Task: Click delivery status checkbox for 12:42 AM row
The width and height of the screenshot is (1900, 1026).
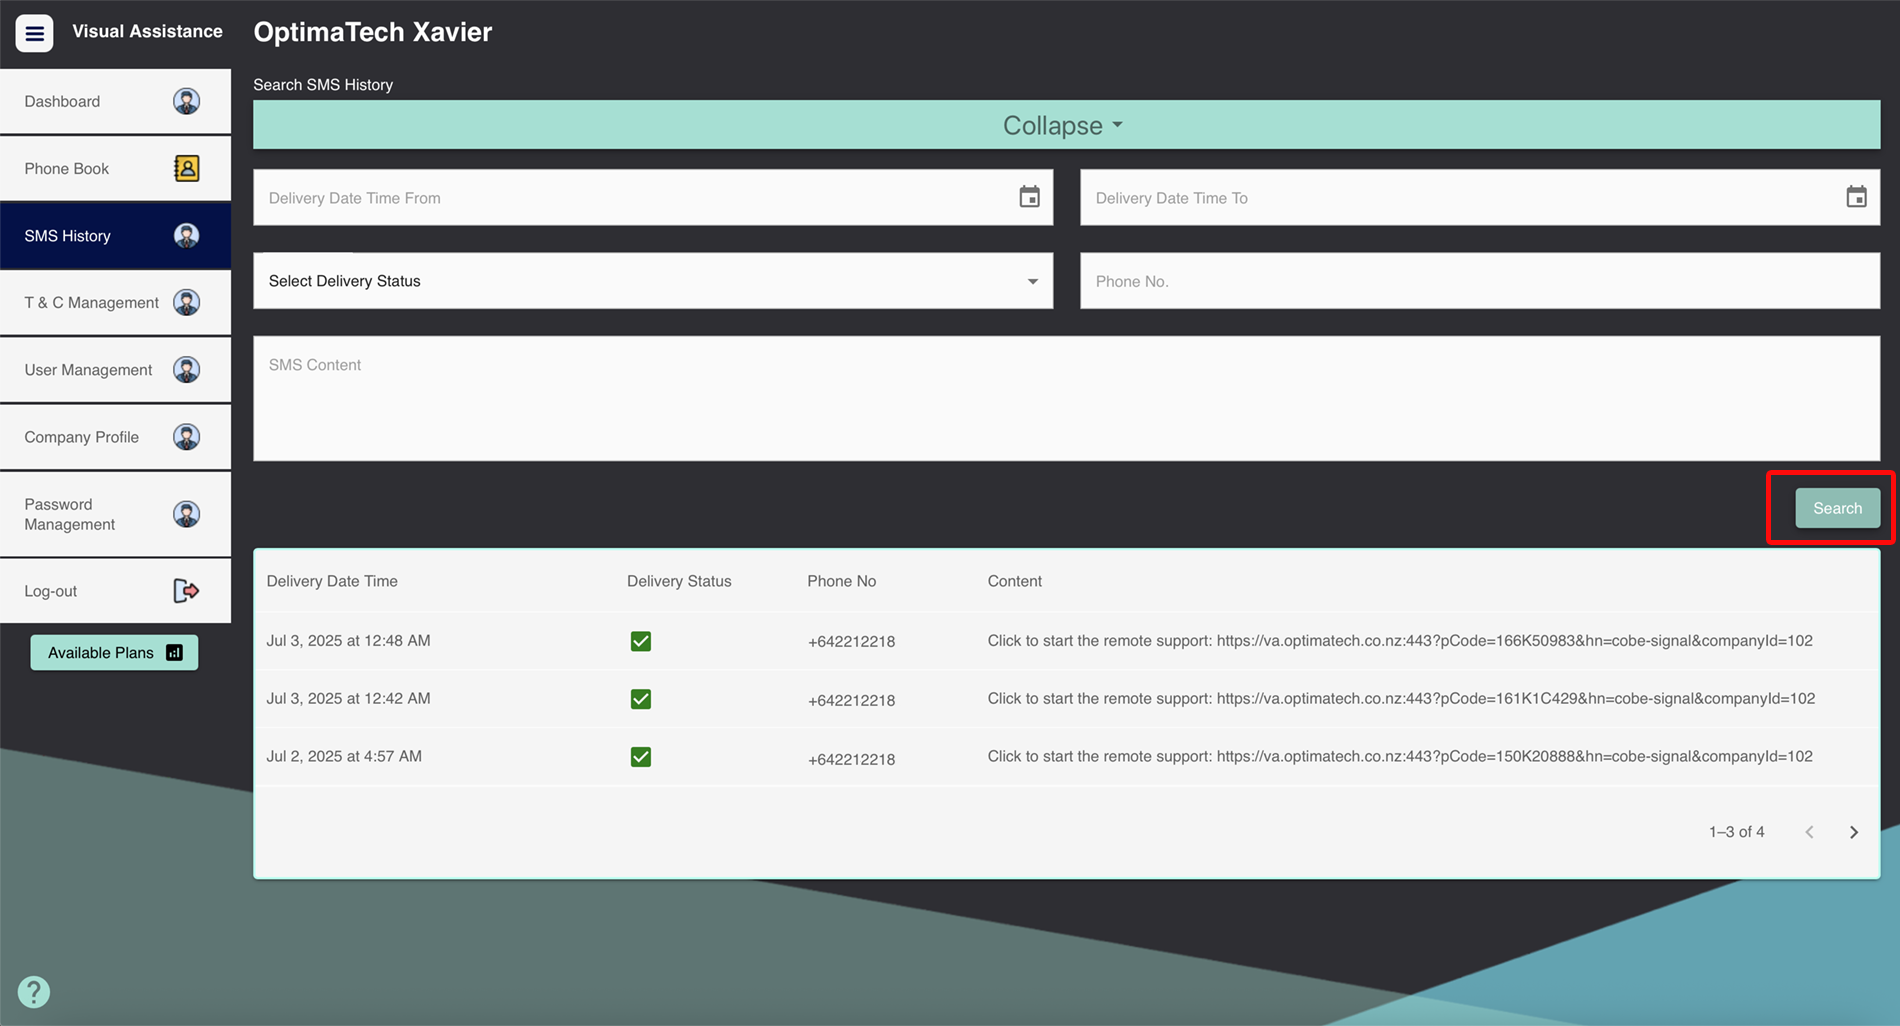Action: pyautogui.click(x=641, y=699)
